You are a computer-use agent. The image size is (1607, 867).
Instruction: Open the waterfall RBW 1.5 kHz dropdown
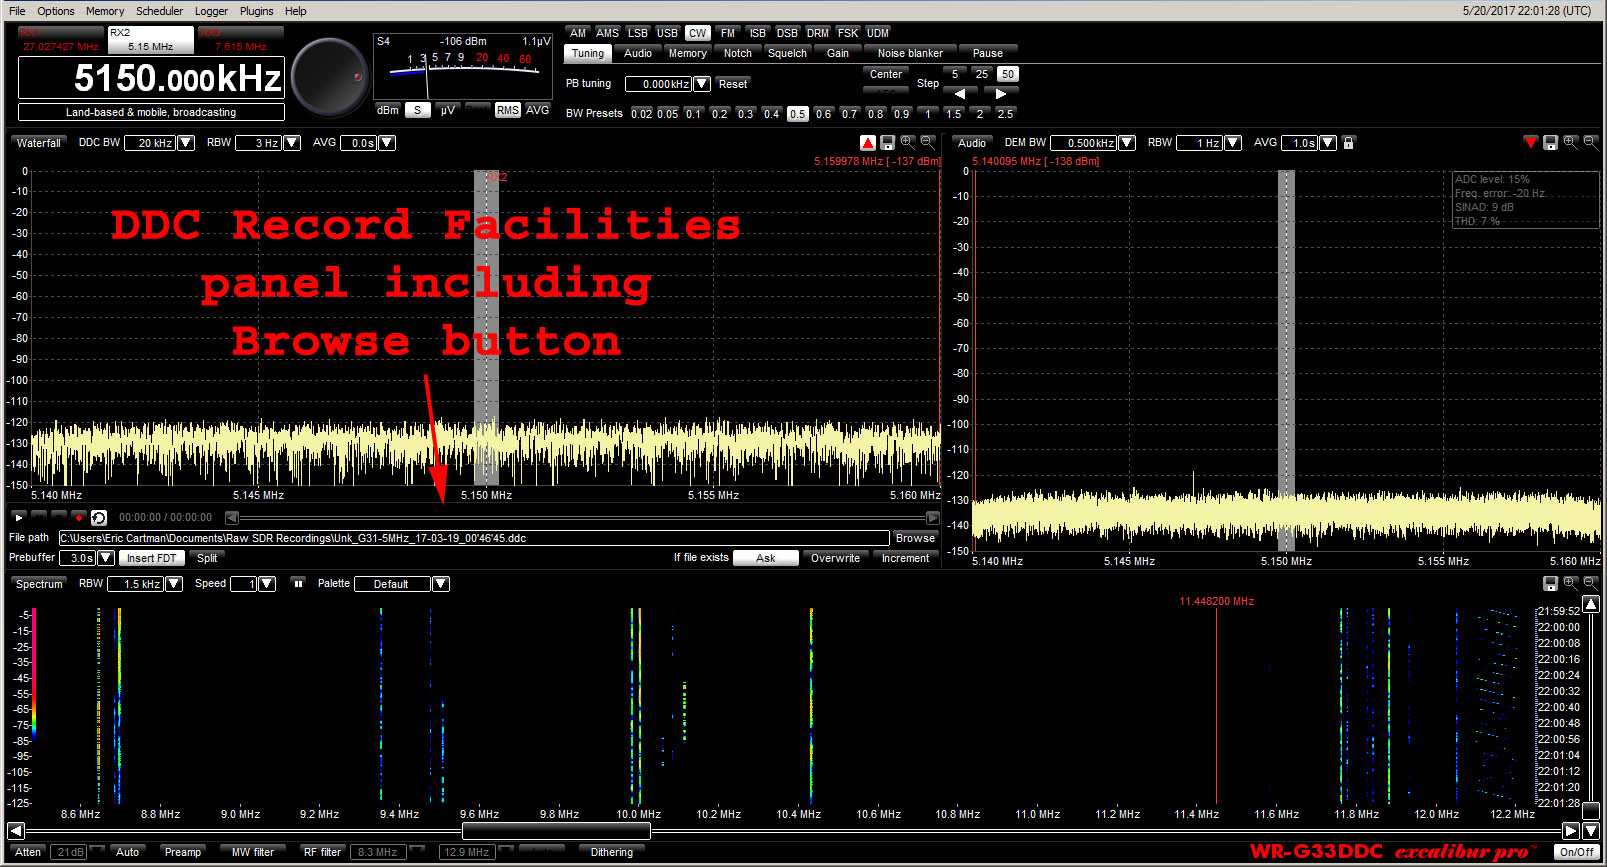tap(174, 584)
